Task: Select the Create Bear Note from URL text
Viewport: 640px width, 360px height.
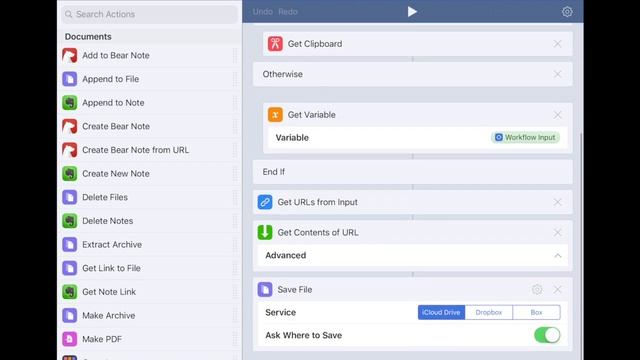Action: pyautogui.click(x=136, y=150)
